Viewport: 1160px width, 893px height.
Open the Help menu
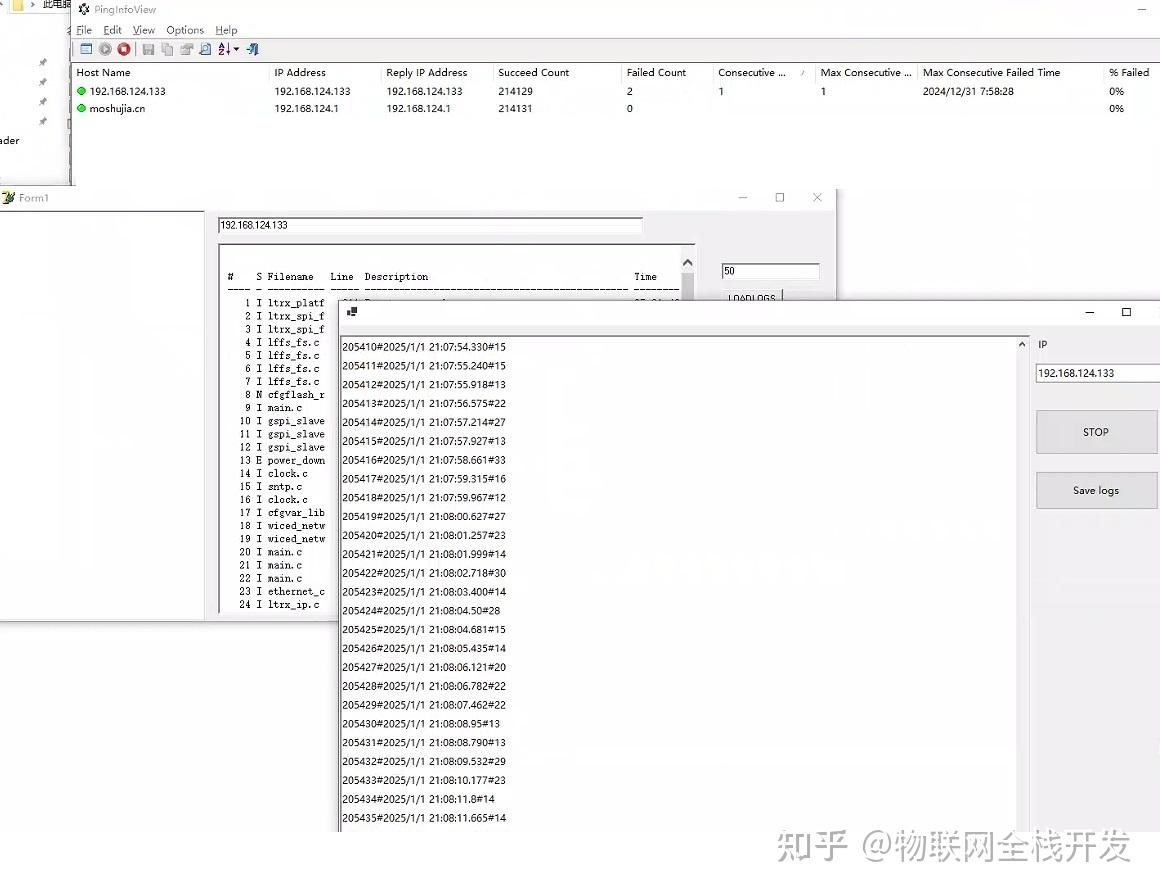pyautogui.click(x=226, y=30)
